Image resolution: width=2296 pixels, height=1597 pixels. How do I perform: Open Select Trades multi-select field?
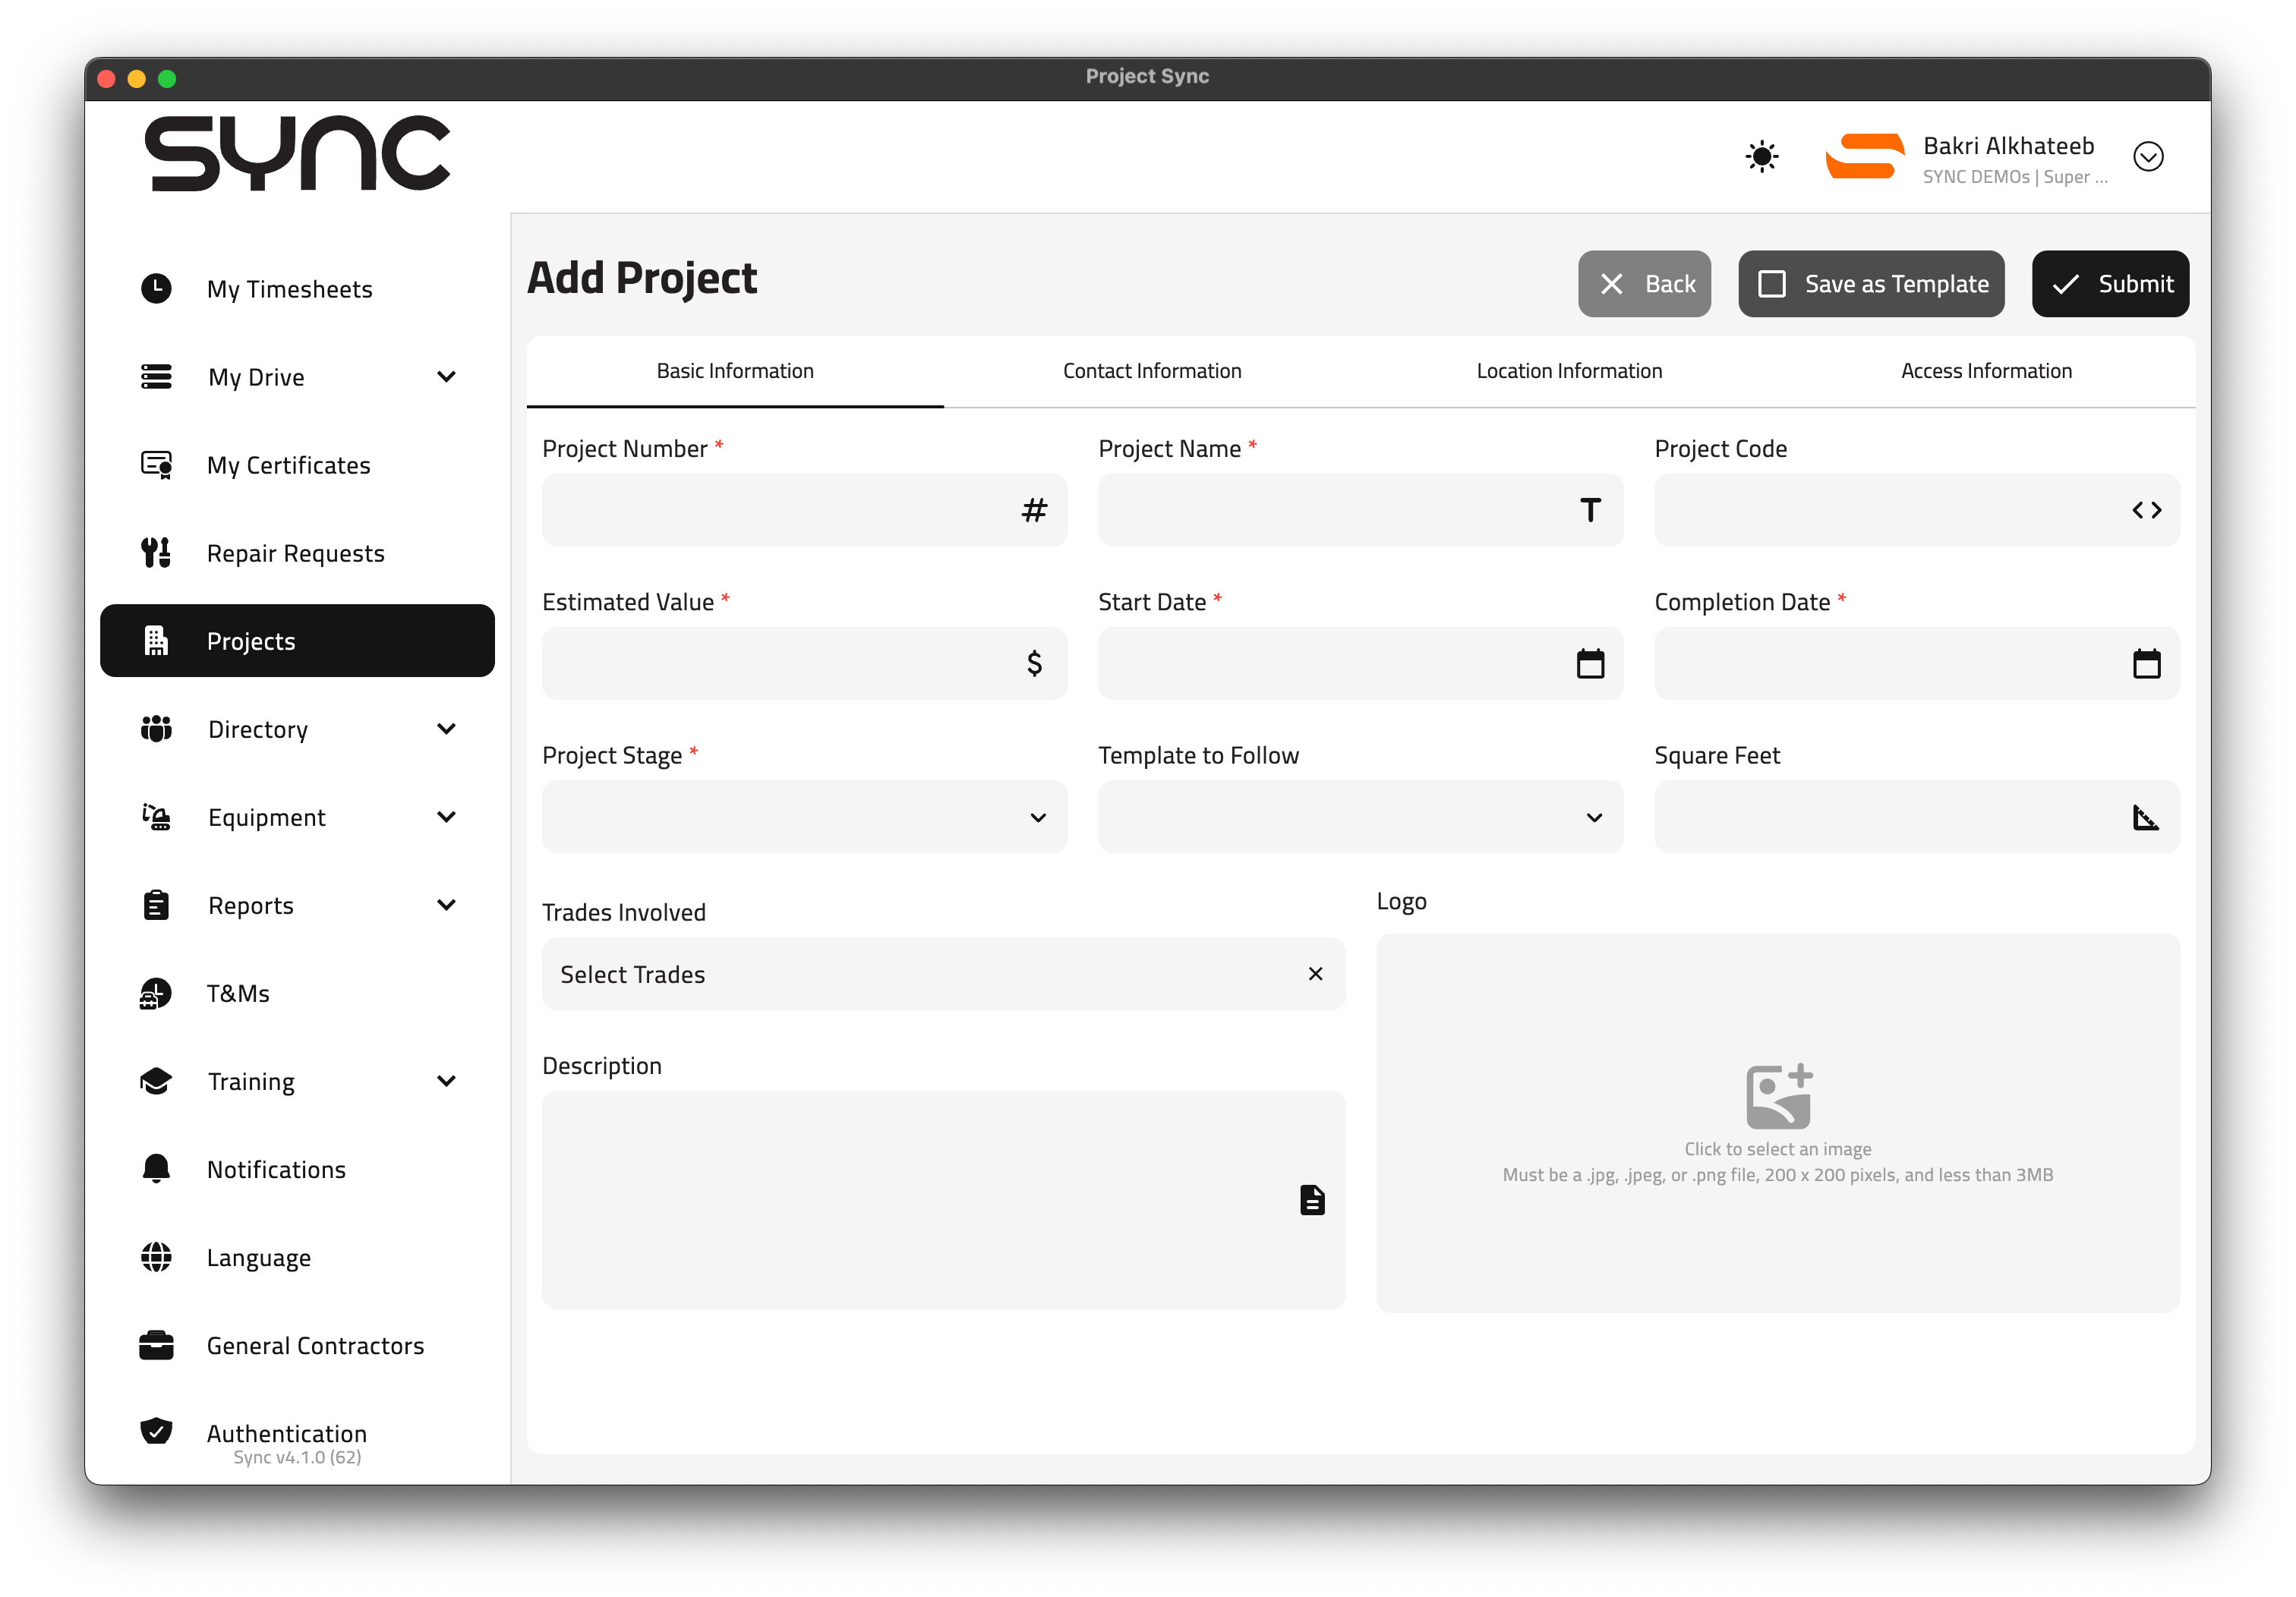943,973
